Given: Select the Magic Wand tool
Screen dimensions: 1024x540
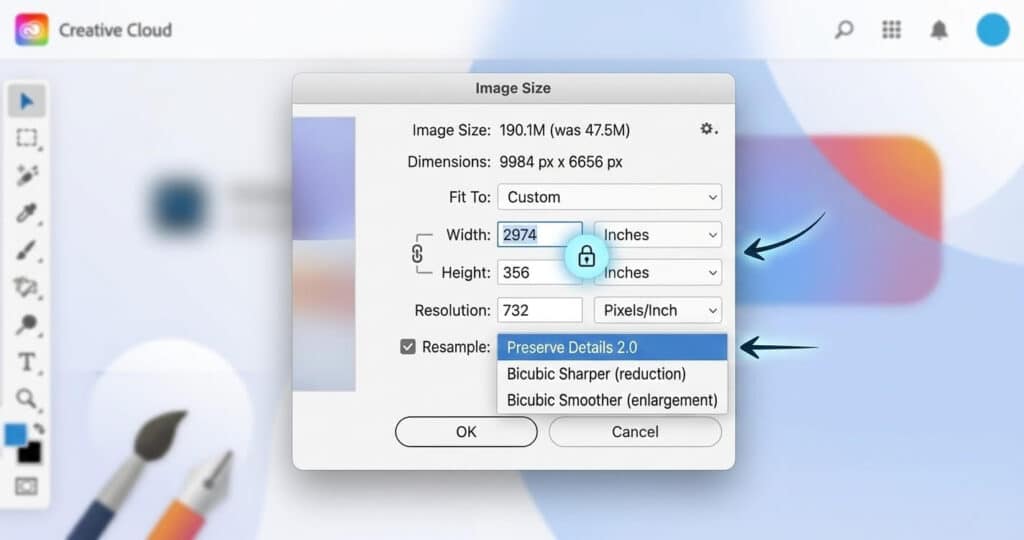Looking at the screenshot, I should 27,175.
